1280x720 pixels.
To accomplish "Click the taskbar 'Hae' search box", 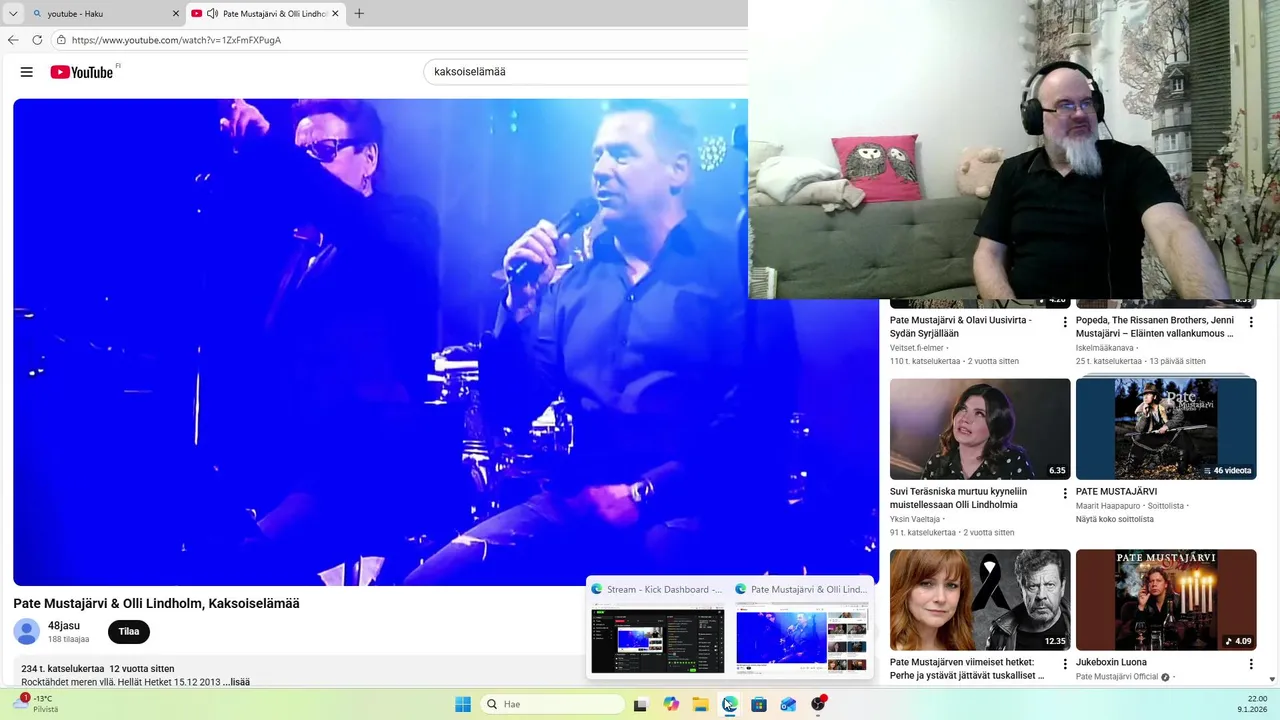I will [553, 704].
